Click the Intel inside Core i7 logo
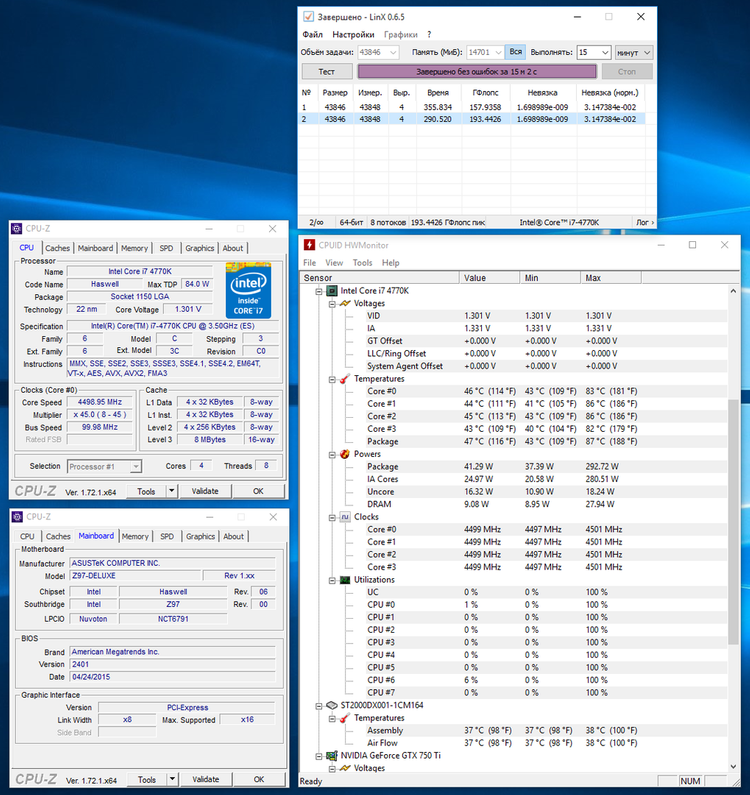 [248, 289]
